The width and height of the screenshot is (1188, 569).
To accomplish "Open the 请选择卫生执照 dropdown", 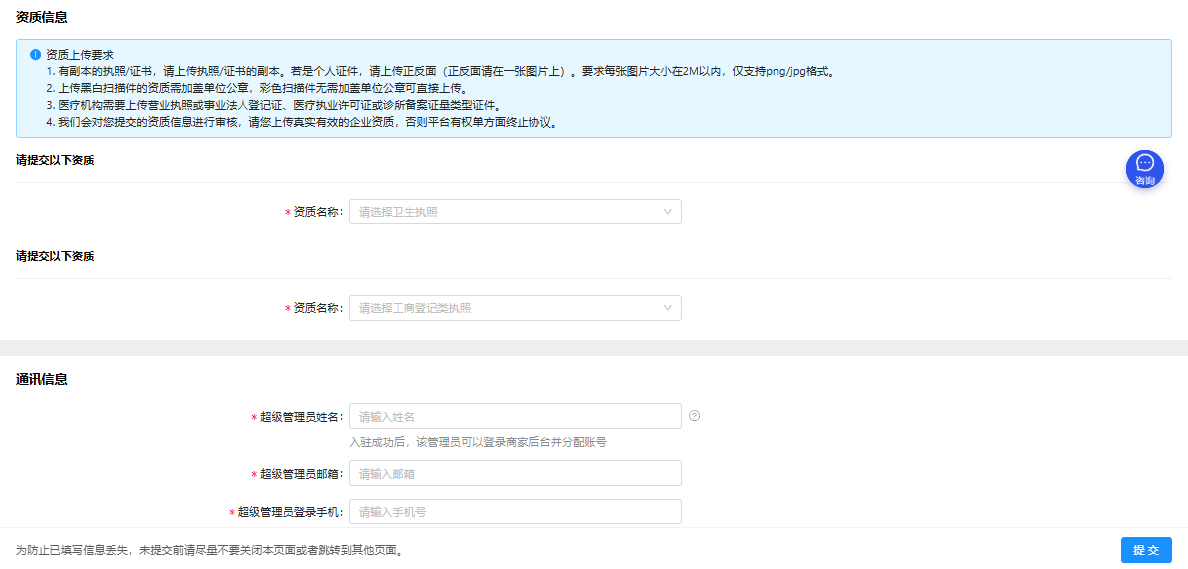I will point(505,212).
